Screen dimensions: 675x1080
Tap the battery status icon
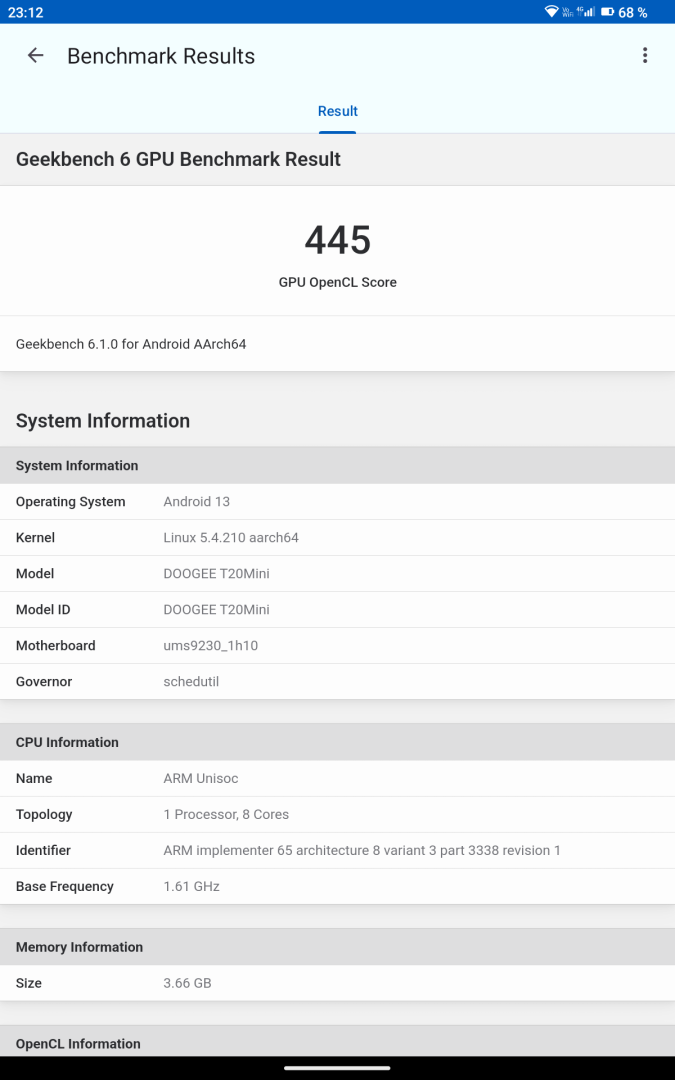(608, 12)
